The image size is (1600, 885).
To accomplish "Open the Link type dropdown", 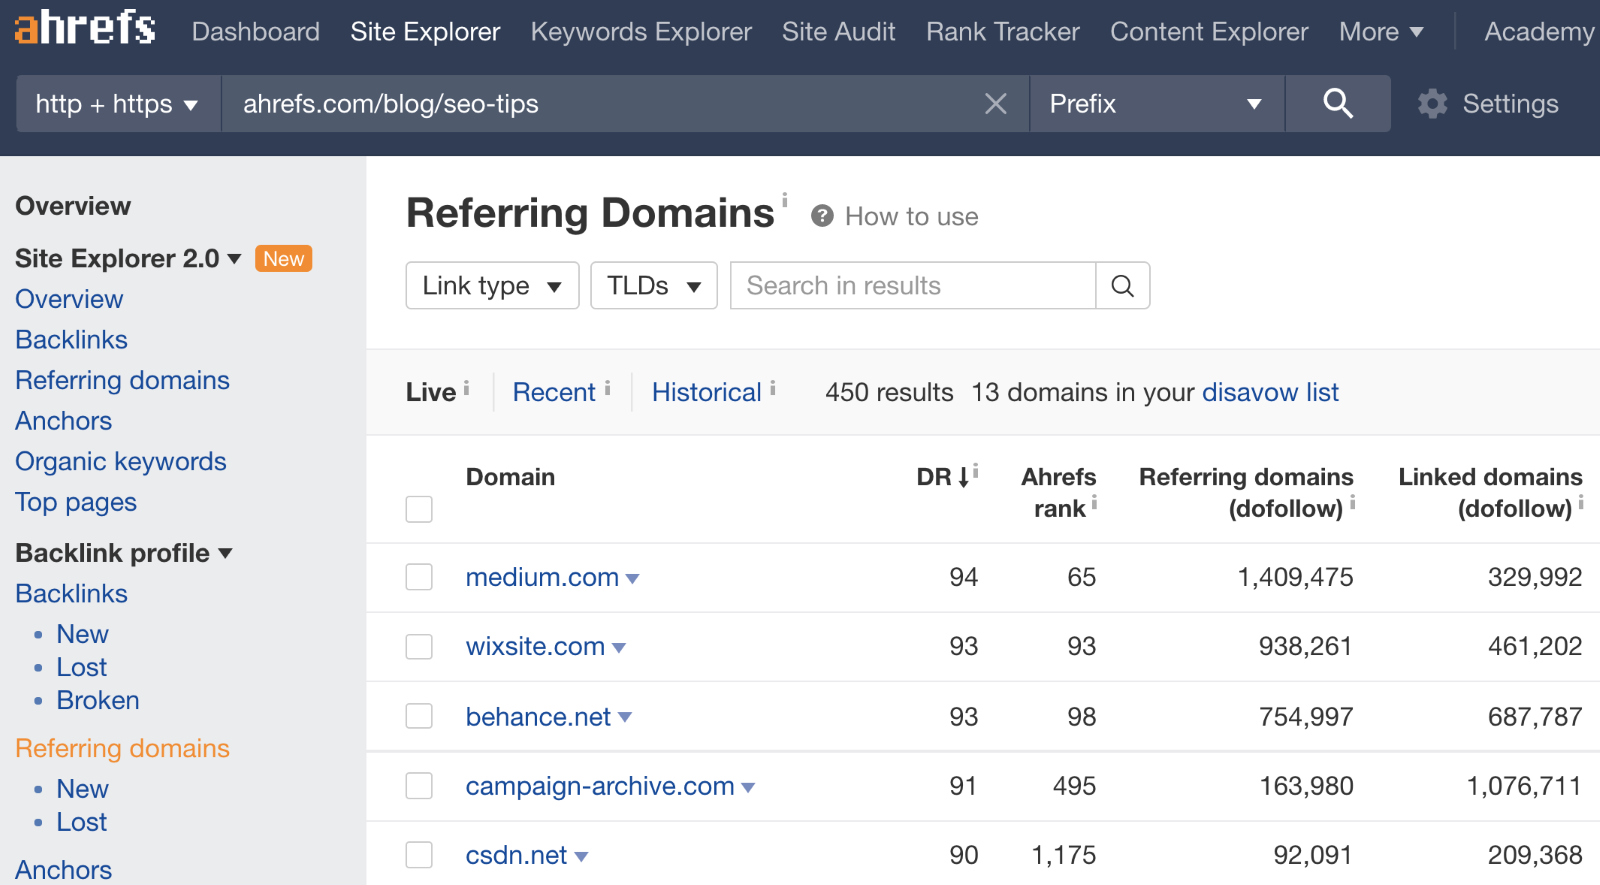I will pyautogui.click(x=492, y=286).
